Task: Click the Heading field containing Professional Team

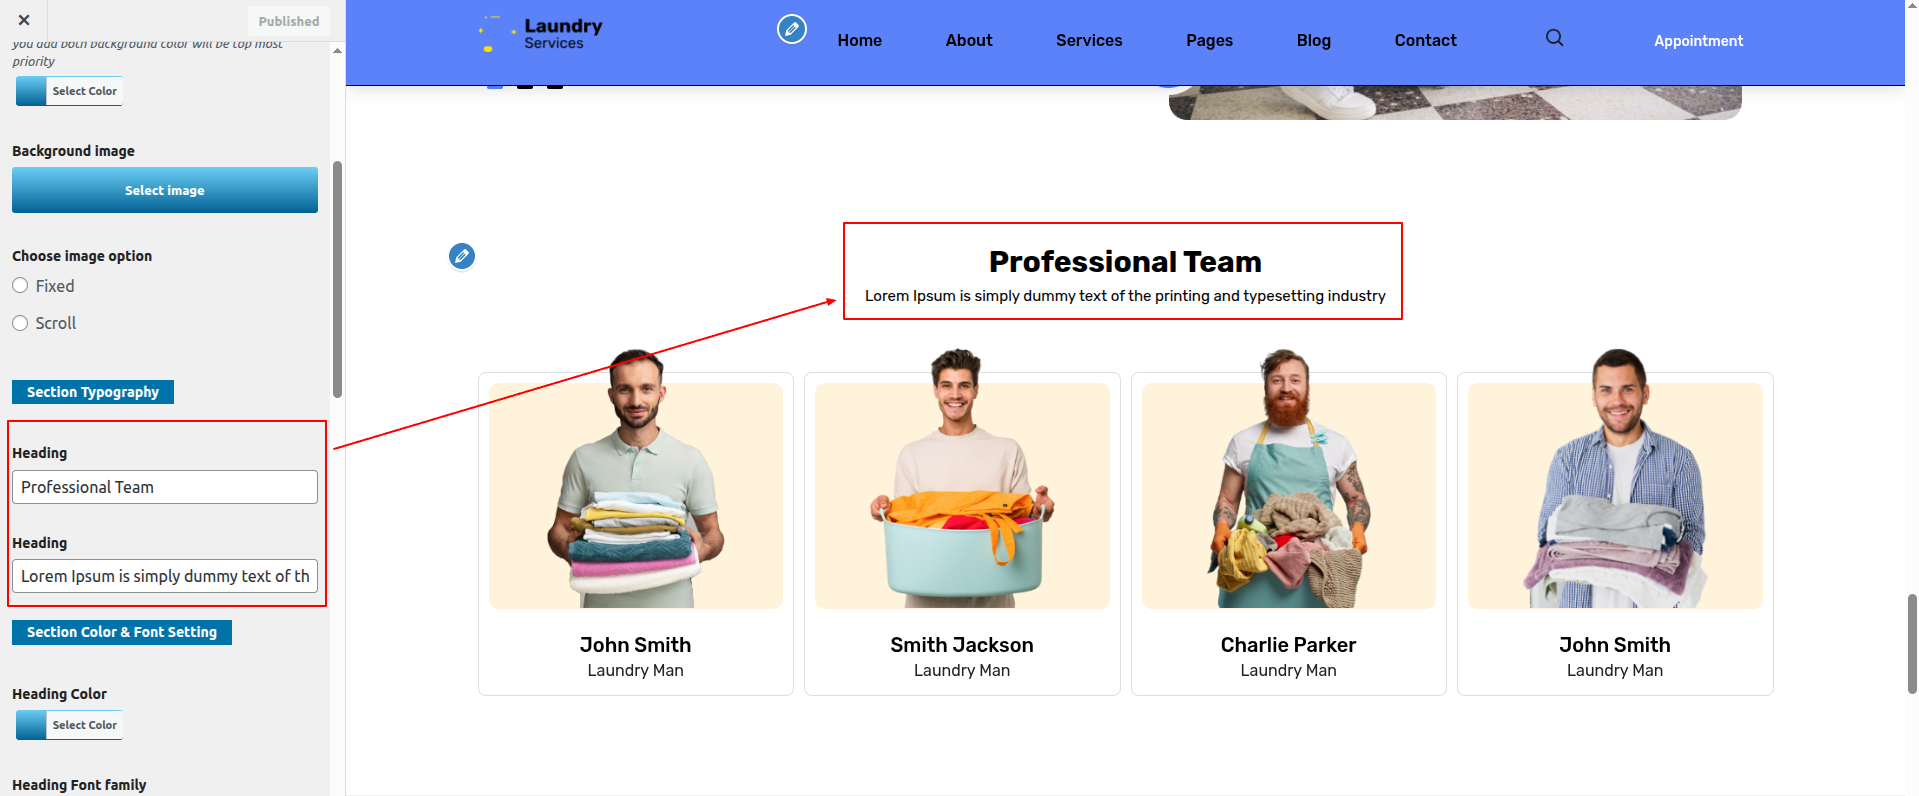Action: (165, 487)
